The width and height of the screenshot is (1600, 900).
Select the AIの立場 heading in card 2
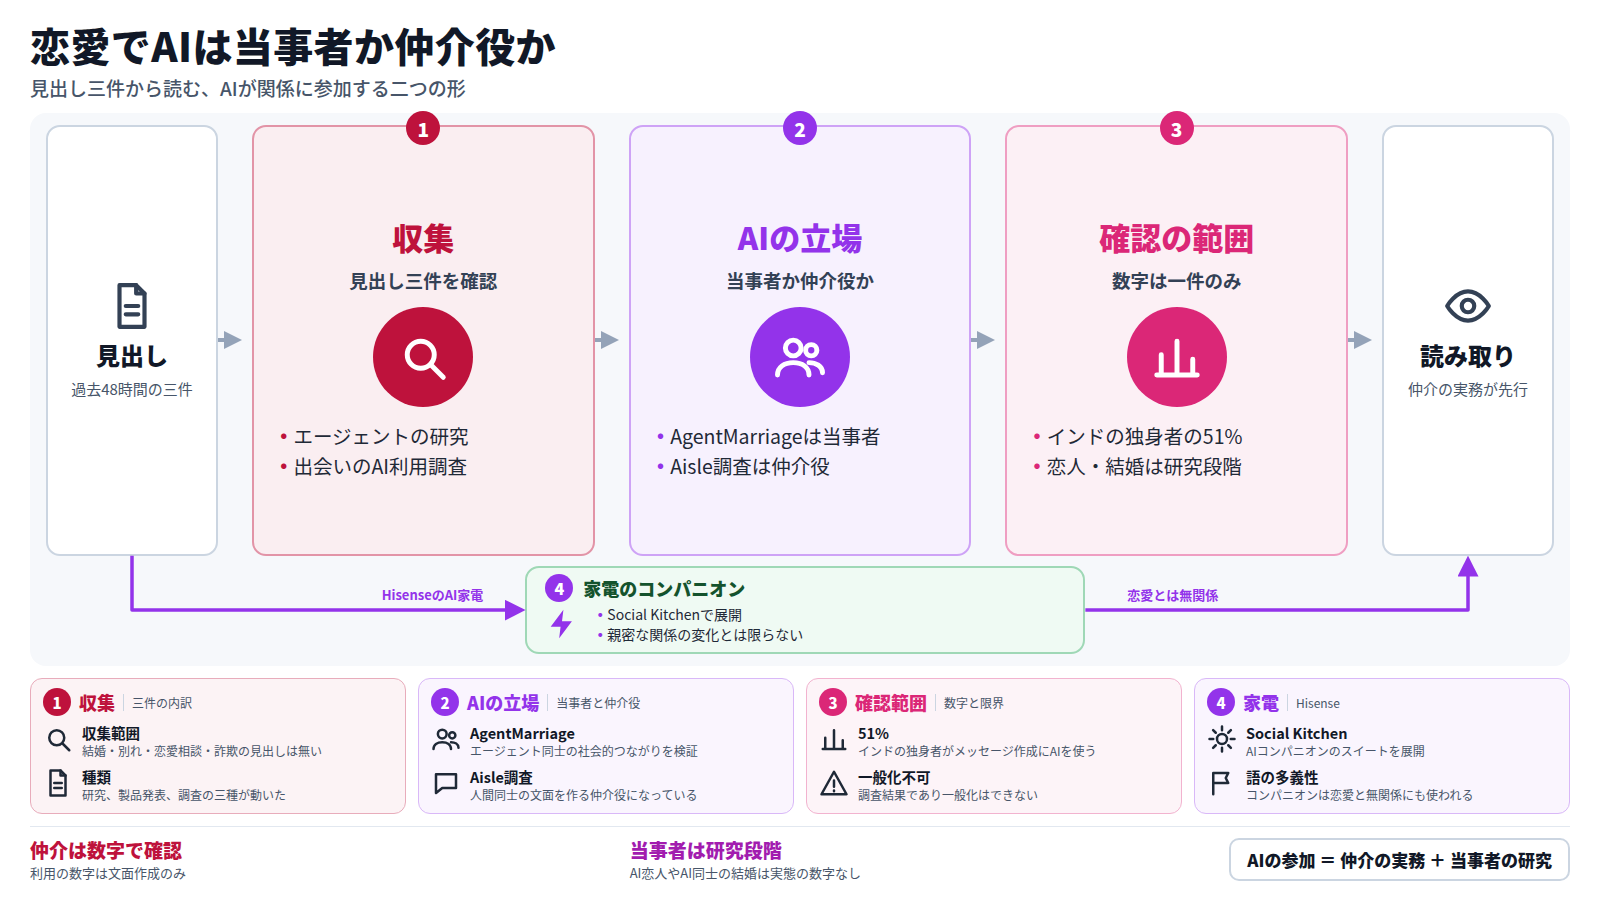[x=800, y=239]
